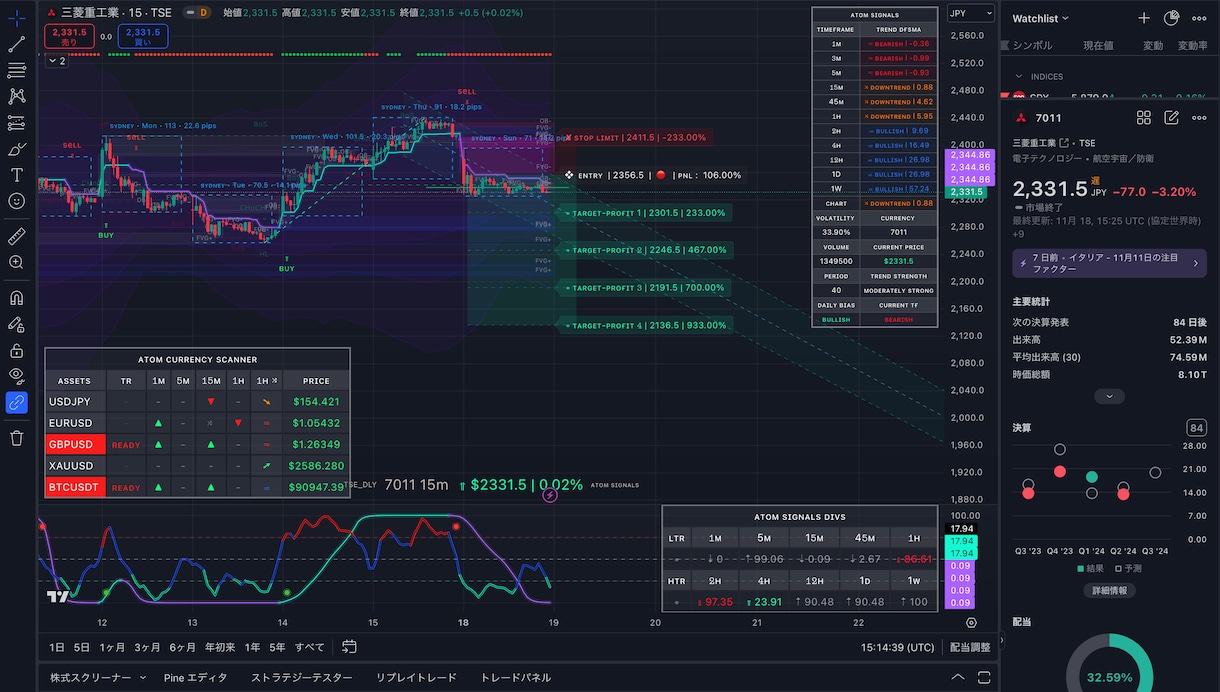Activate the zoom in tool
The width and height of the screenshot is (1220, 692).
(x=16, y=262)
